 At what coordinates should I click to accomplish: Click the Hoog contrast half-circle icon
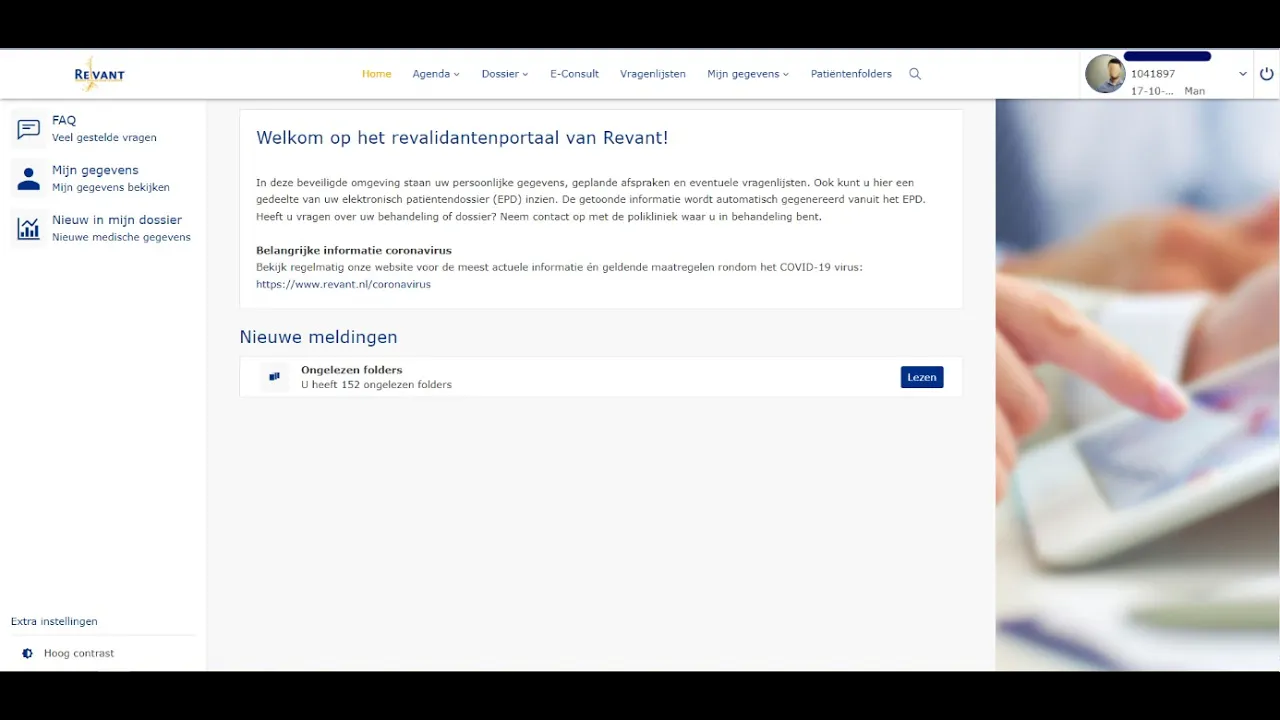[x=28, y=653]
